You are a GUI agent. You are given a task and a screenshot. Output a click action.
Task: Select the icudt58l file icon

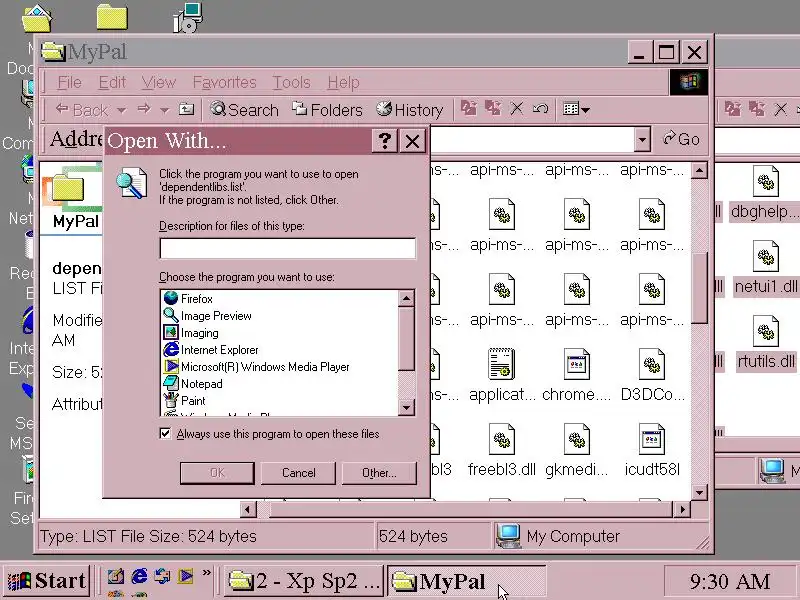click(652, 440)
